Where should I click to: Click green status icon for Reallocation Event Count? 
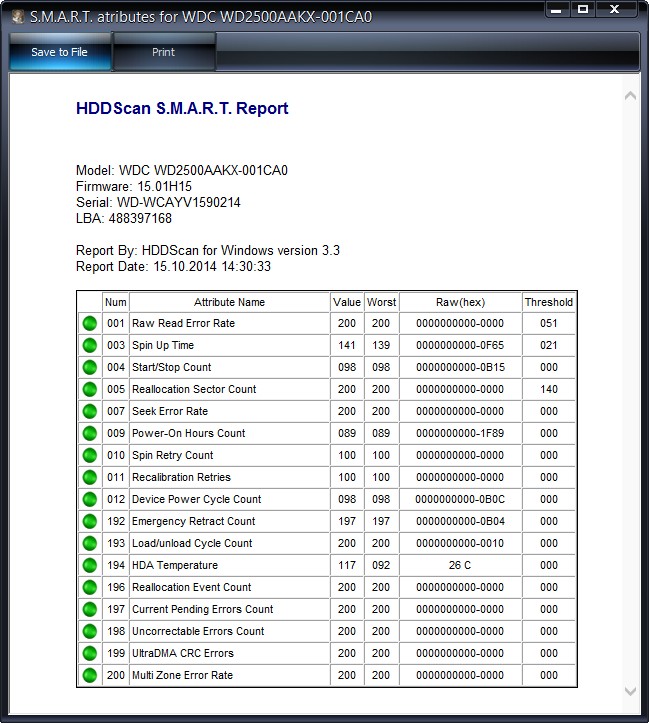(90, 587)
